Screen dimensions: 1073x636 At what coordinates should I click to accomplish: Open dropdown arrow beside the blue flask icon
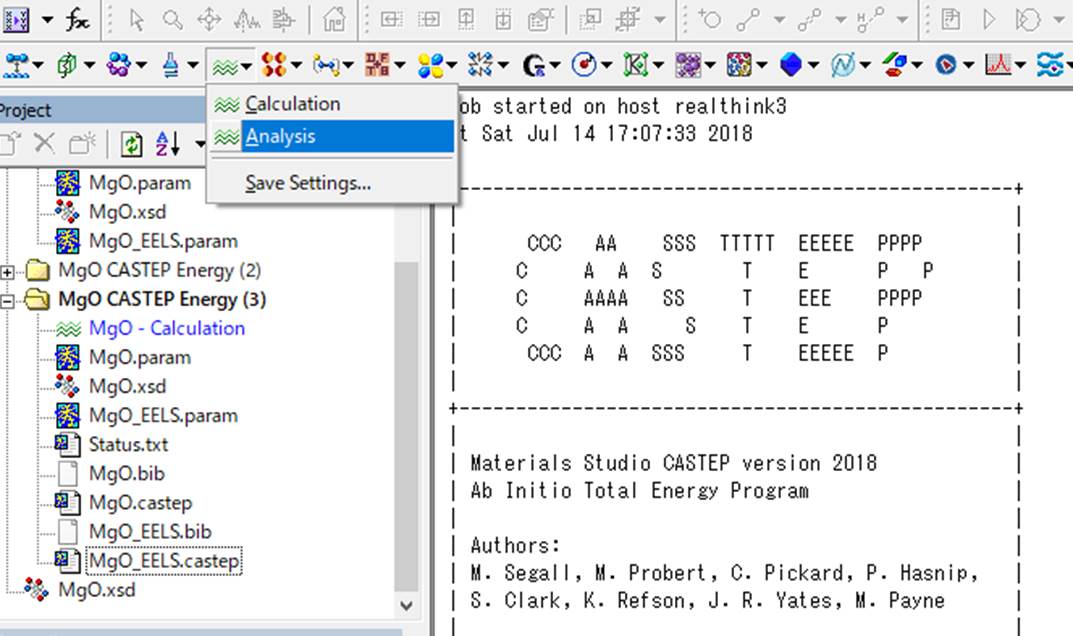pos(193,66)
